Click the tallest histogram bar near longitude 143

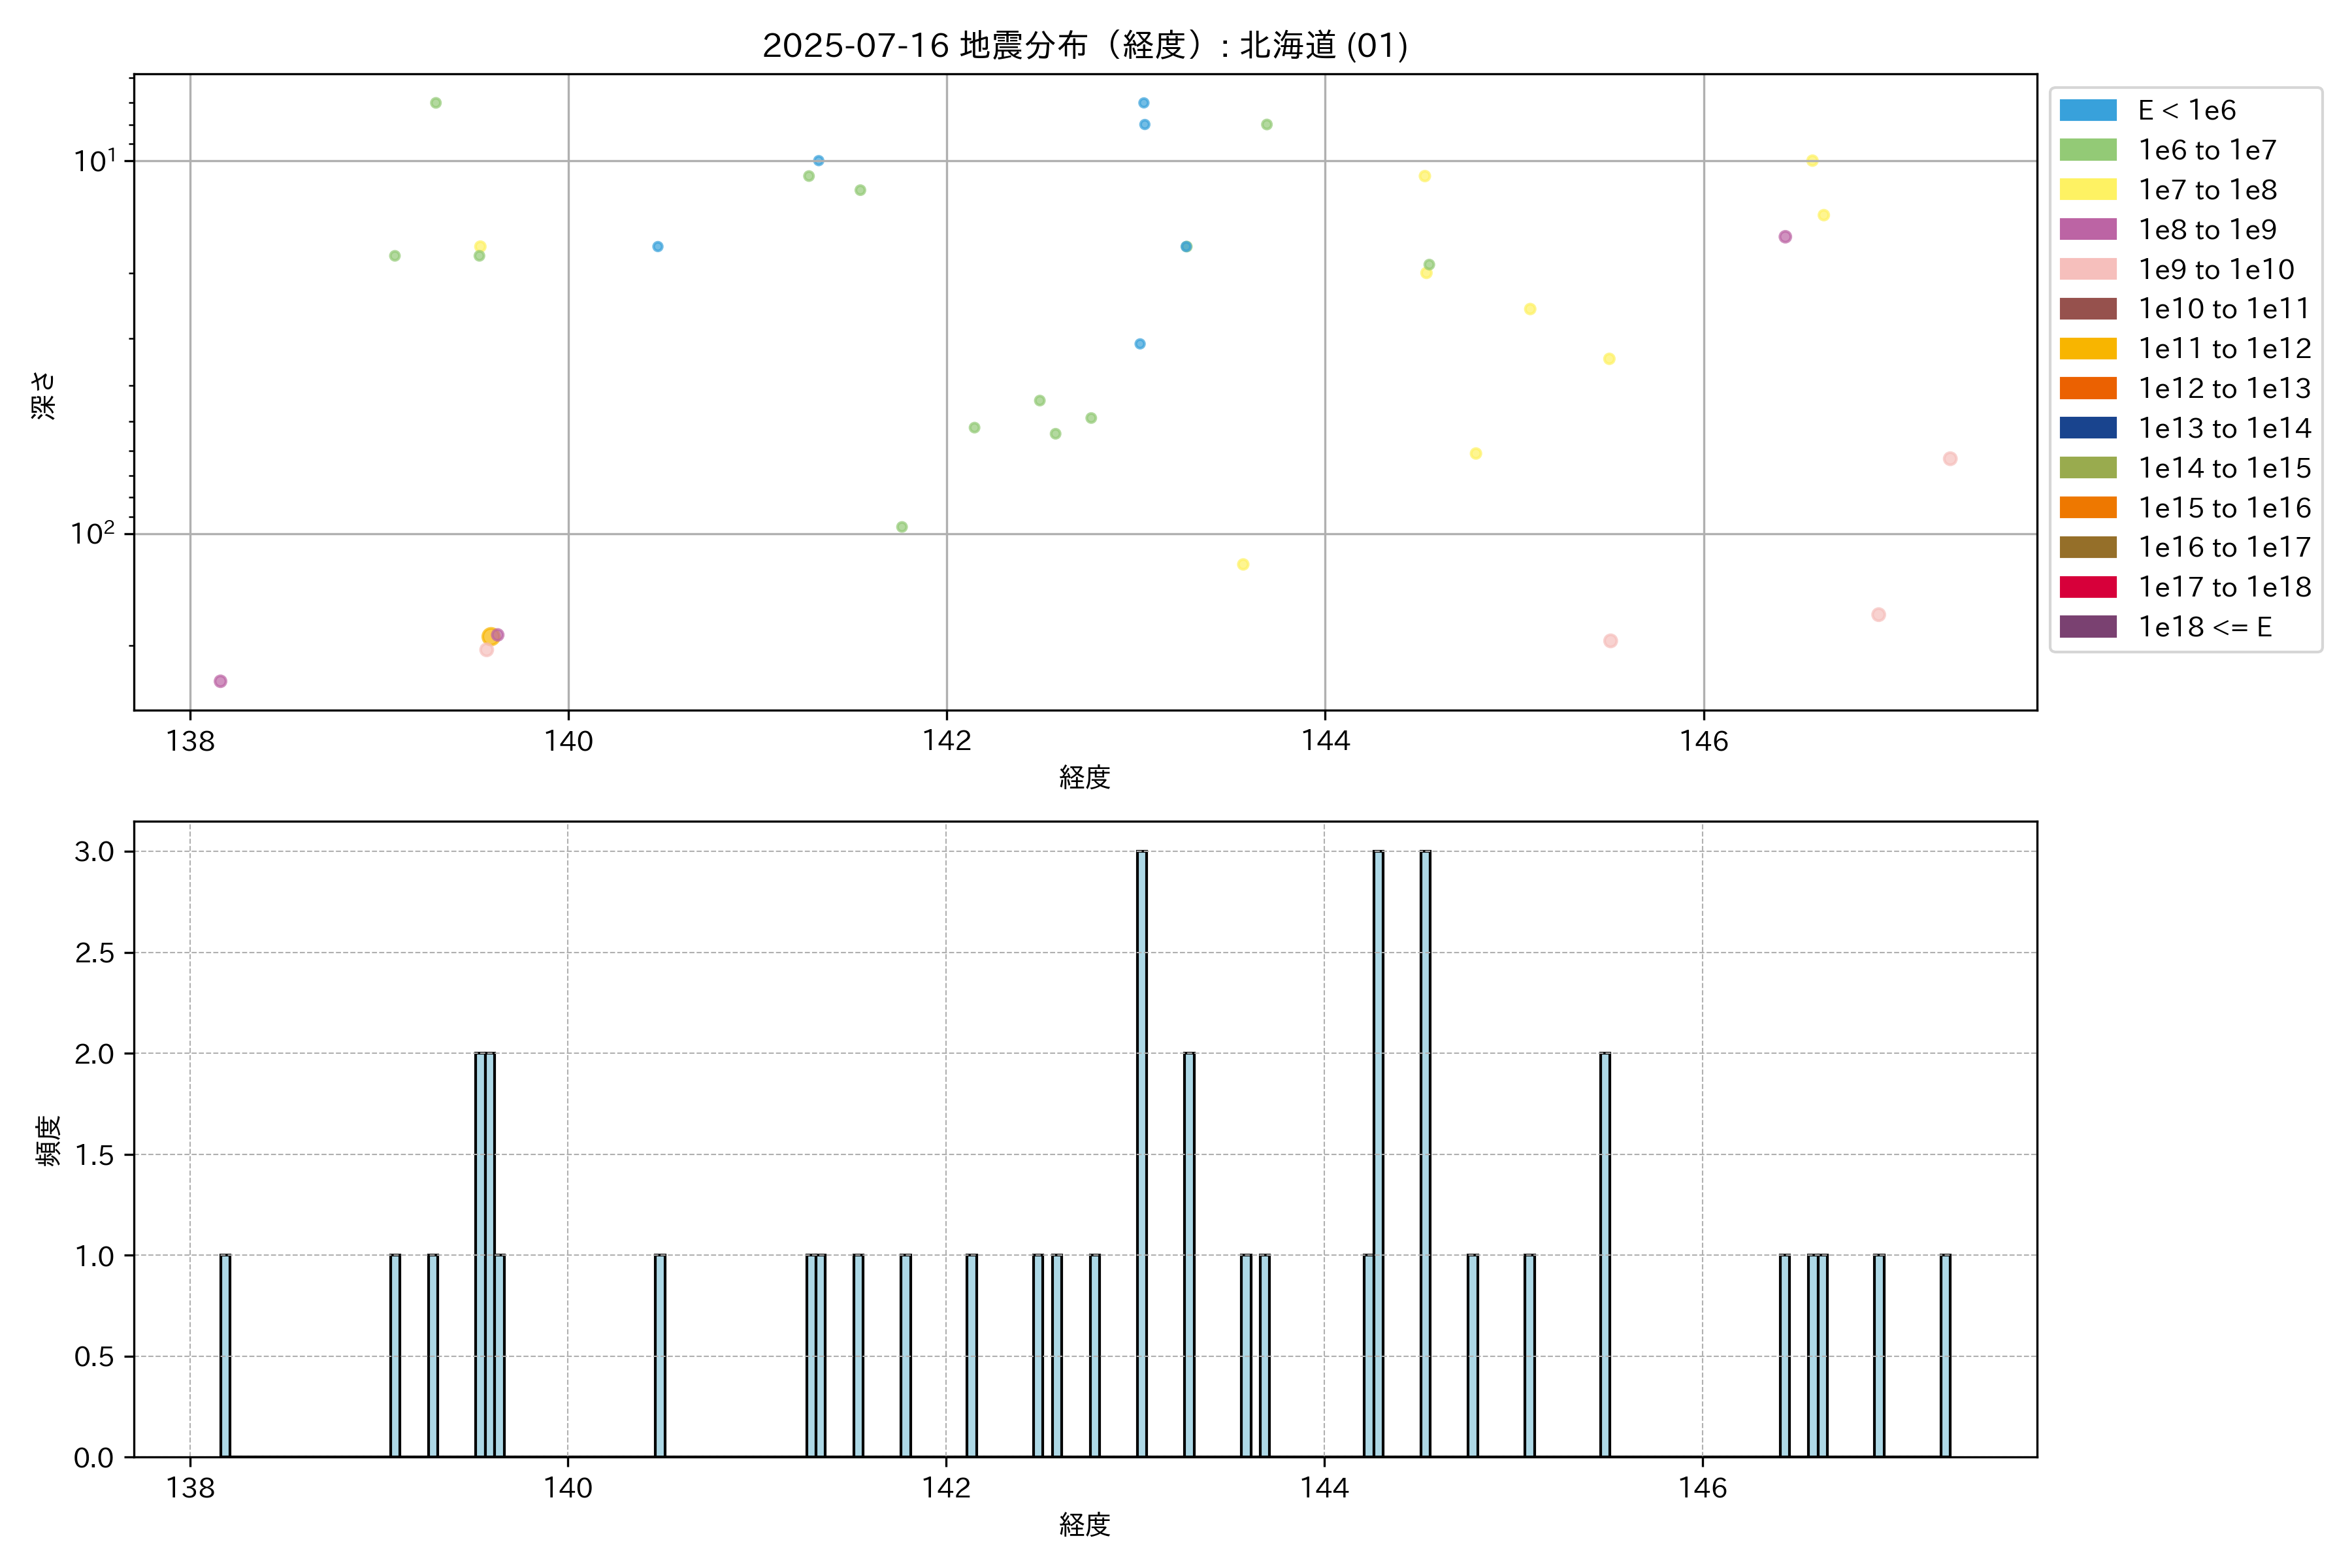pos(1141,1150)
